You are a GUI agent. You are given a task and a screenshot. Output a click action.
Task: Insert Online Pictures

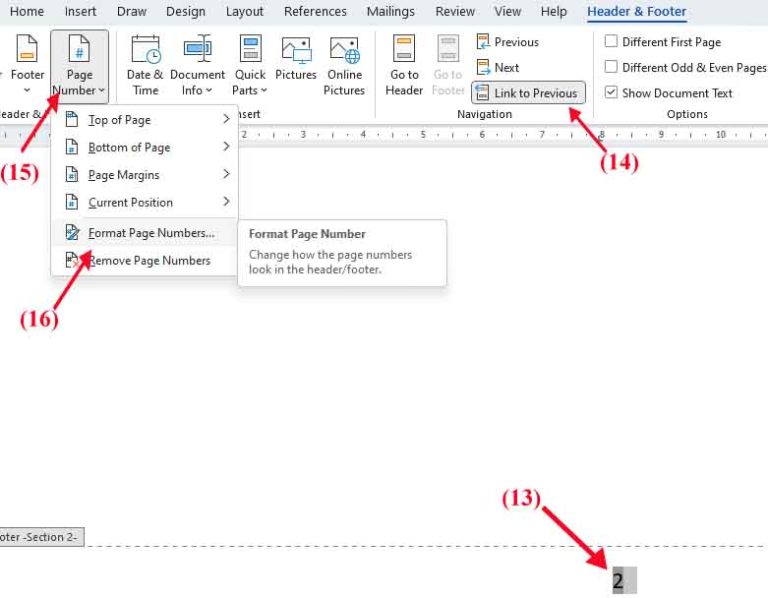point(344,65)
